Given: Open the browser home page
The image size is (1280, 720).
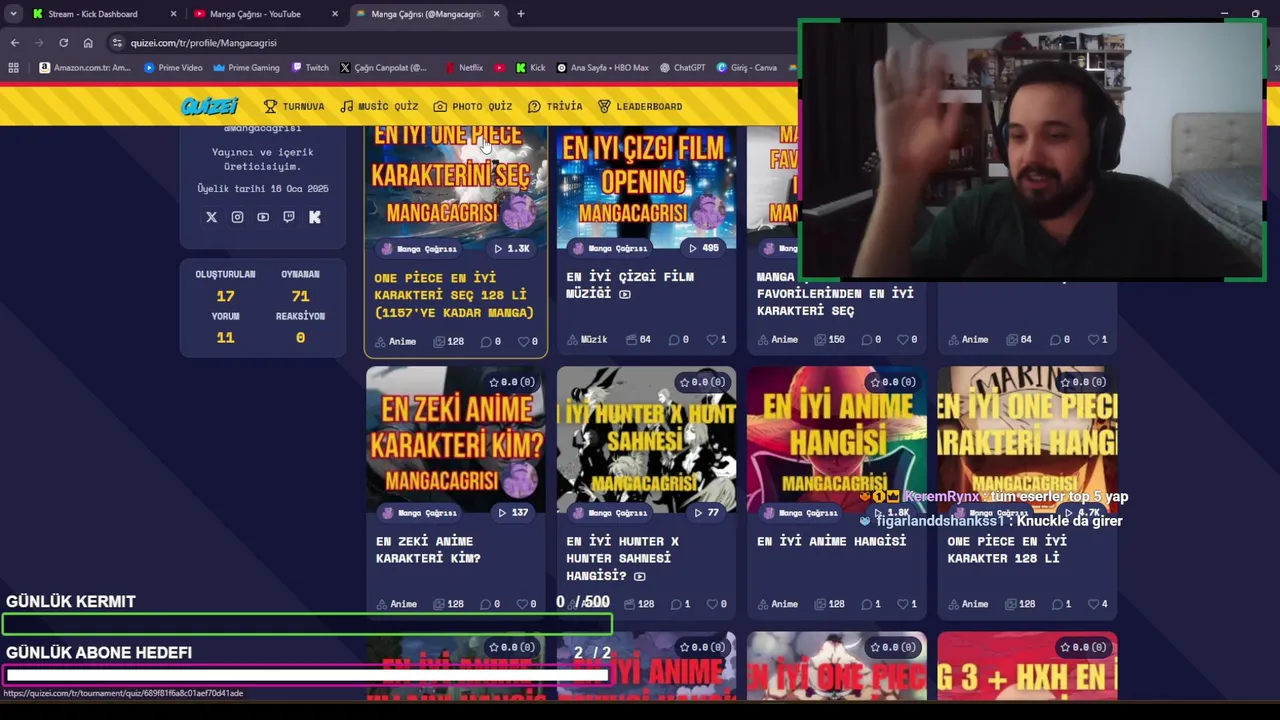Looking at the screenshot, I should [88, 43].
